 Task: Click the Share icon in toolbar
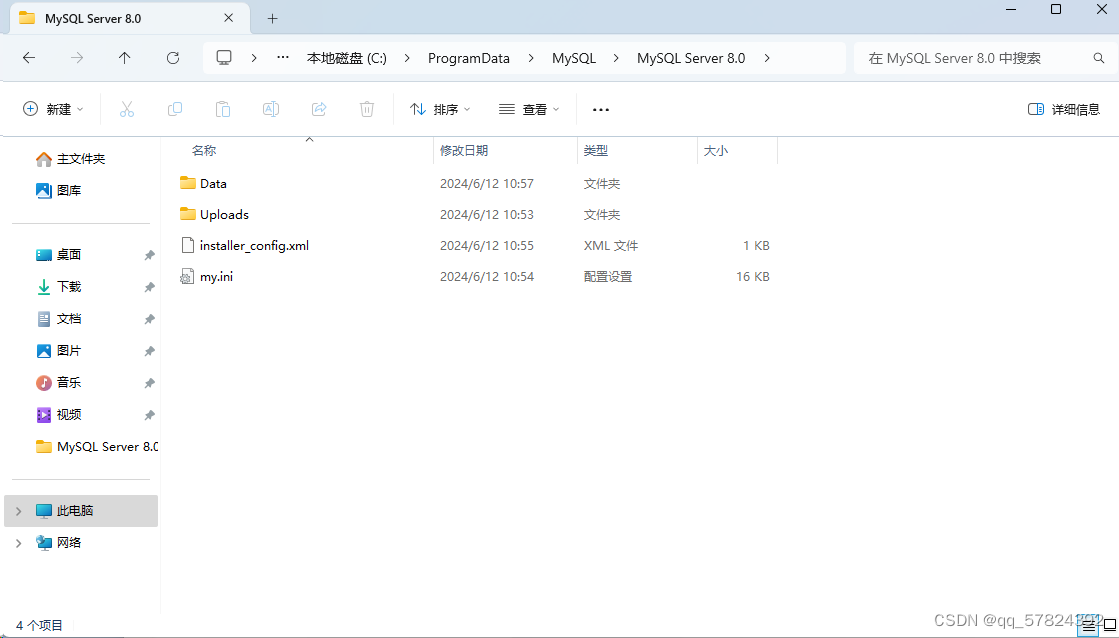(x=319, y=109)
